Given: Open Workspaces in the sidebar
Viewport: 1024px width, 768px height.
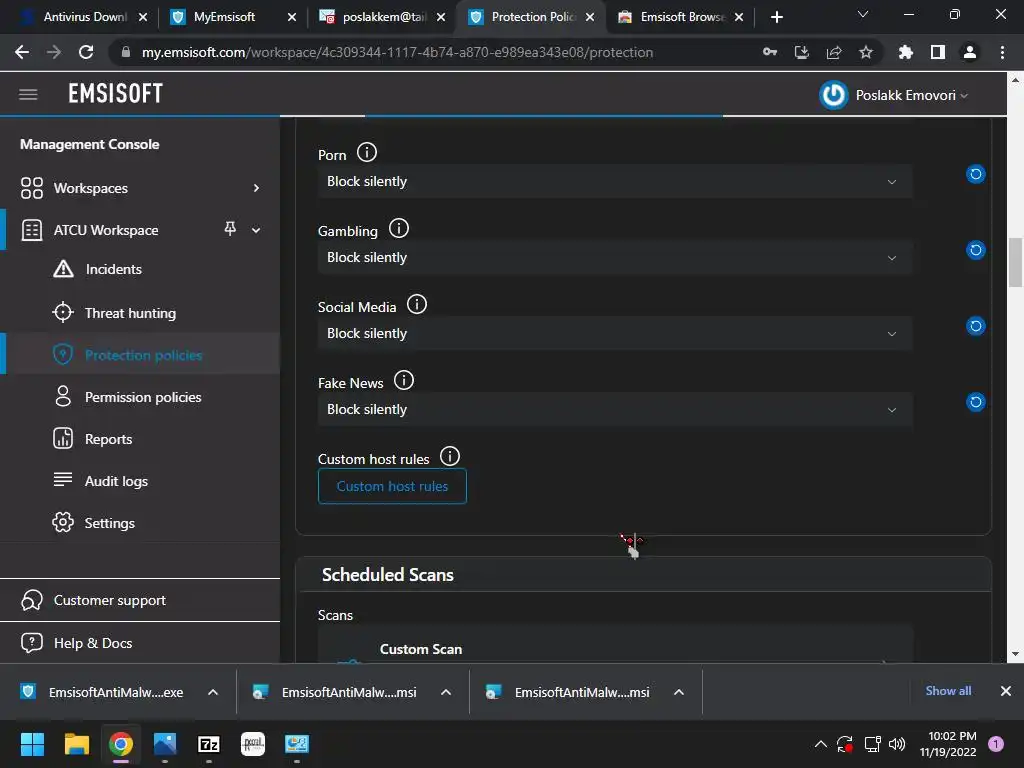Looking at the screenshot, I should pos(91,188).
